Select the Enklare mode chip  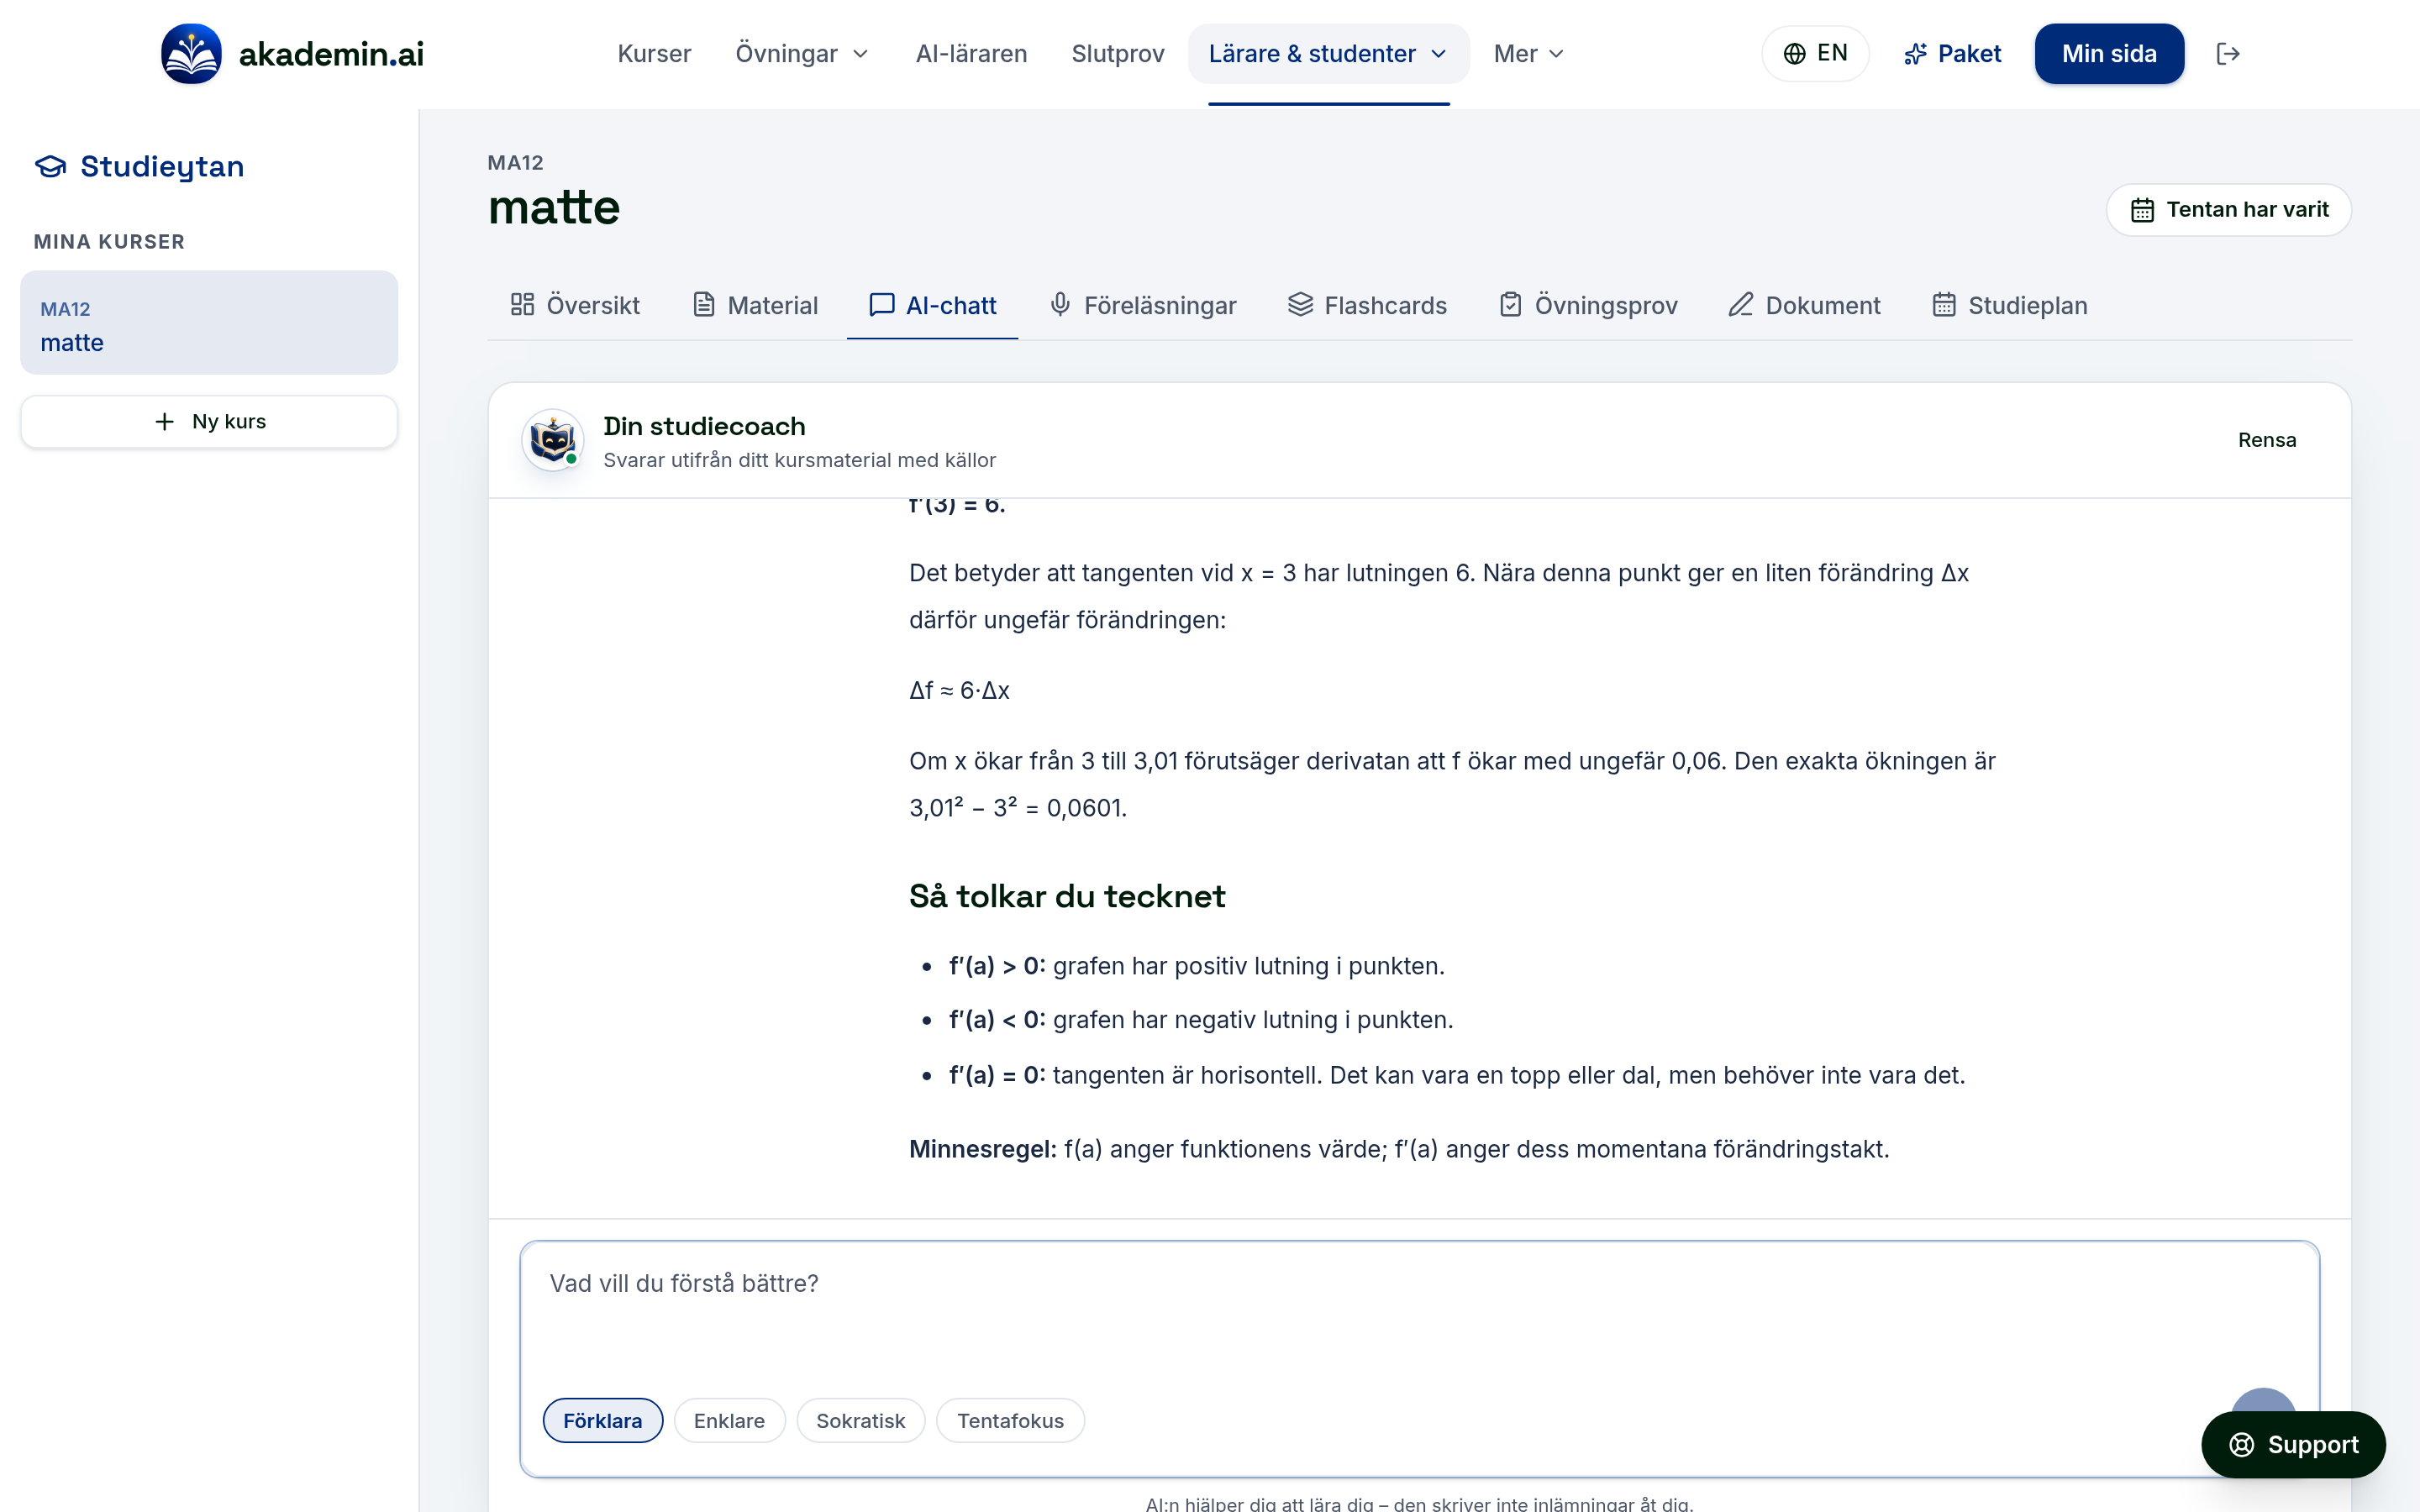point(729,1420)
